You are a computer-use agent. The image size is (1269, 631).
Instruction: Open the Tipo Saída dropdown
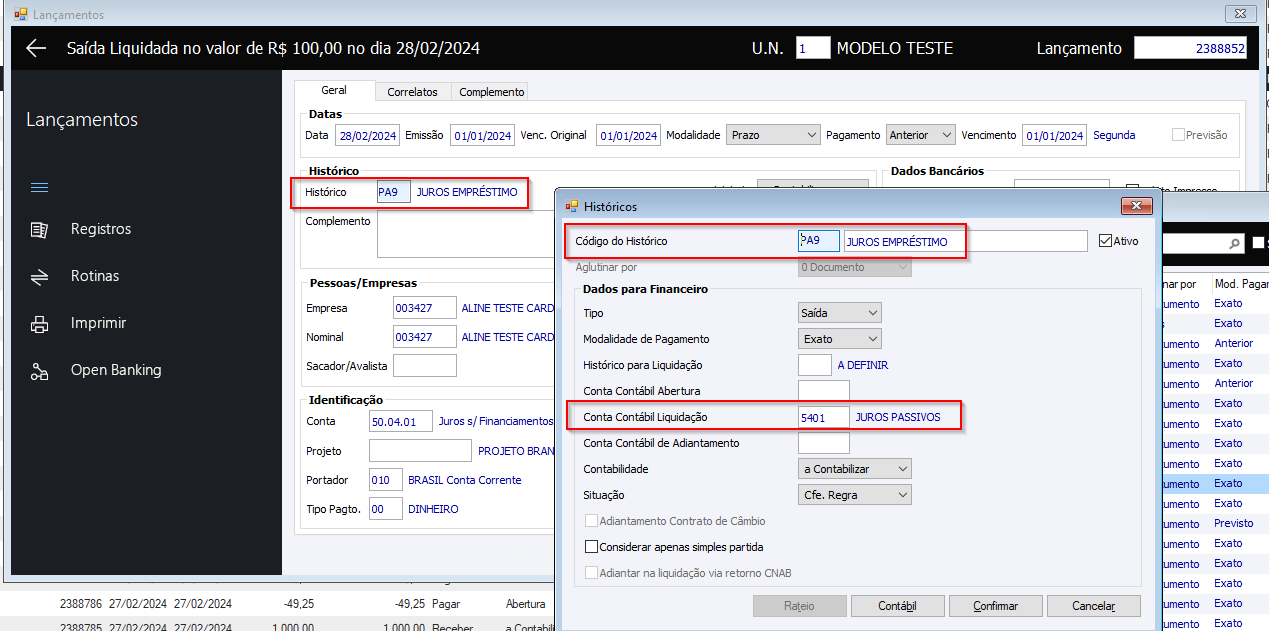click(840, 313)
